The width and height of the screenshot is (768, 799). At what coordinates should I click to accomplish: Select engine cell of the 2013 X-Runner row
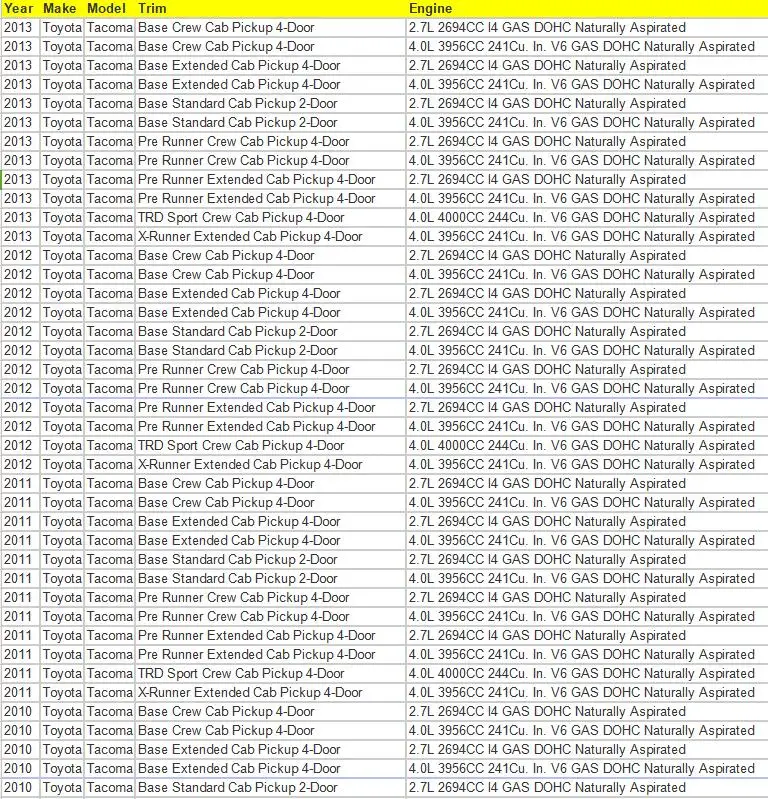pyautogui.click(x=587, y=236)
